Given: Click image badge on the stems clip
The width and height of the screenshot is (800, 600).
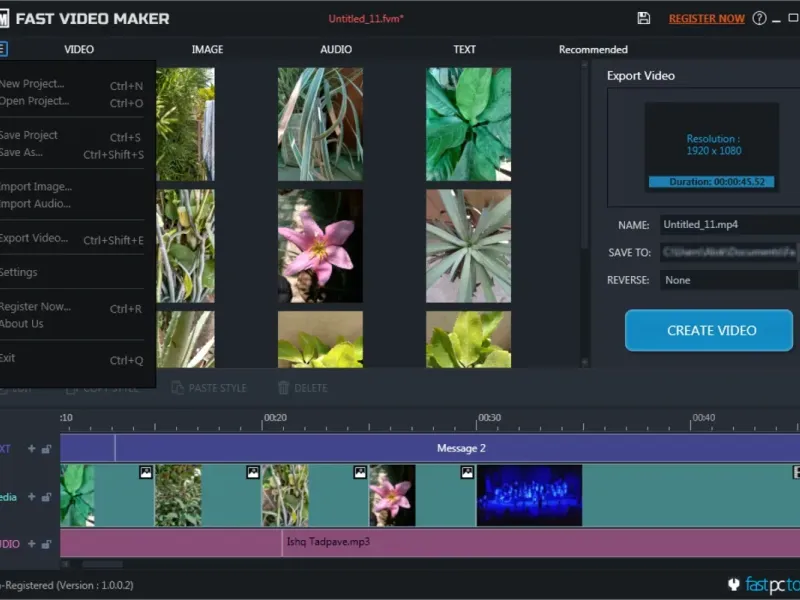Looking at the screenshot, I should pyautogui.click(x=360, y=472).
